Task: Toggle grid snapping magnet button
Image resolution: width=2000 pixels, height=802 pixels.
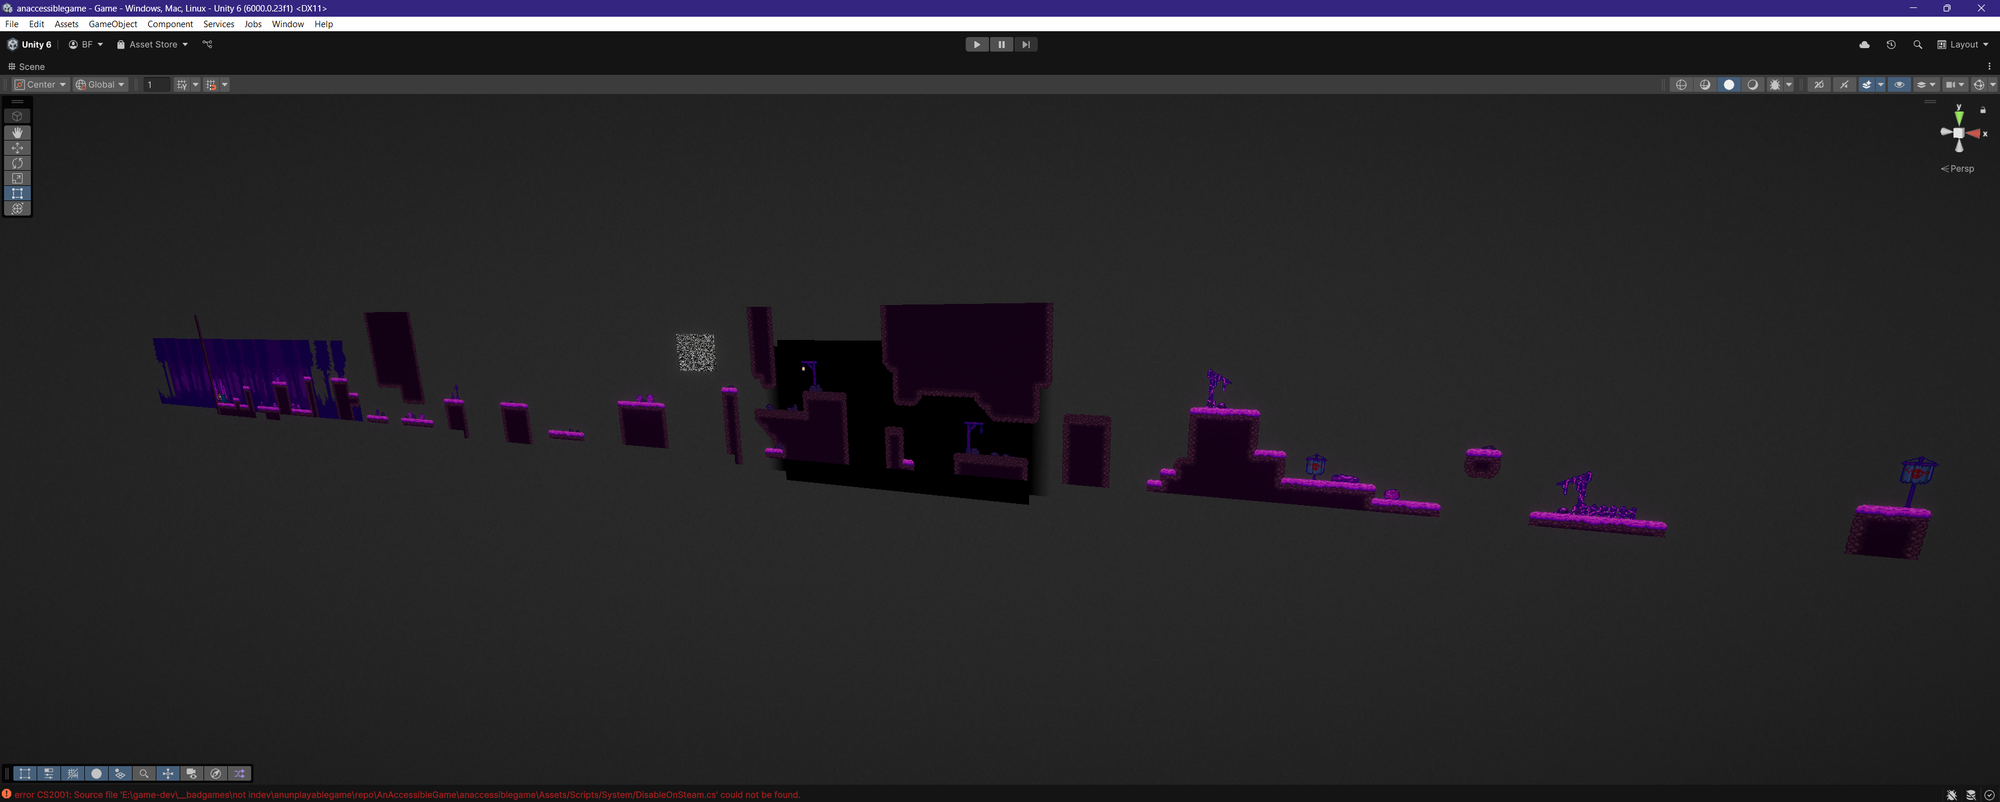Action: pyautogui.click(x=211, y=85)
